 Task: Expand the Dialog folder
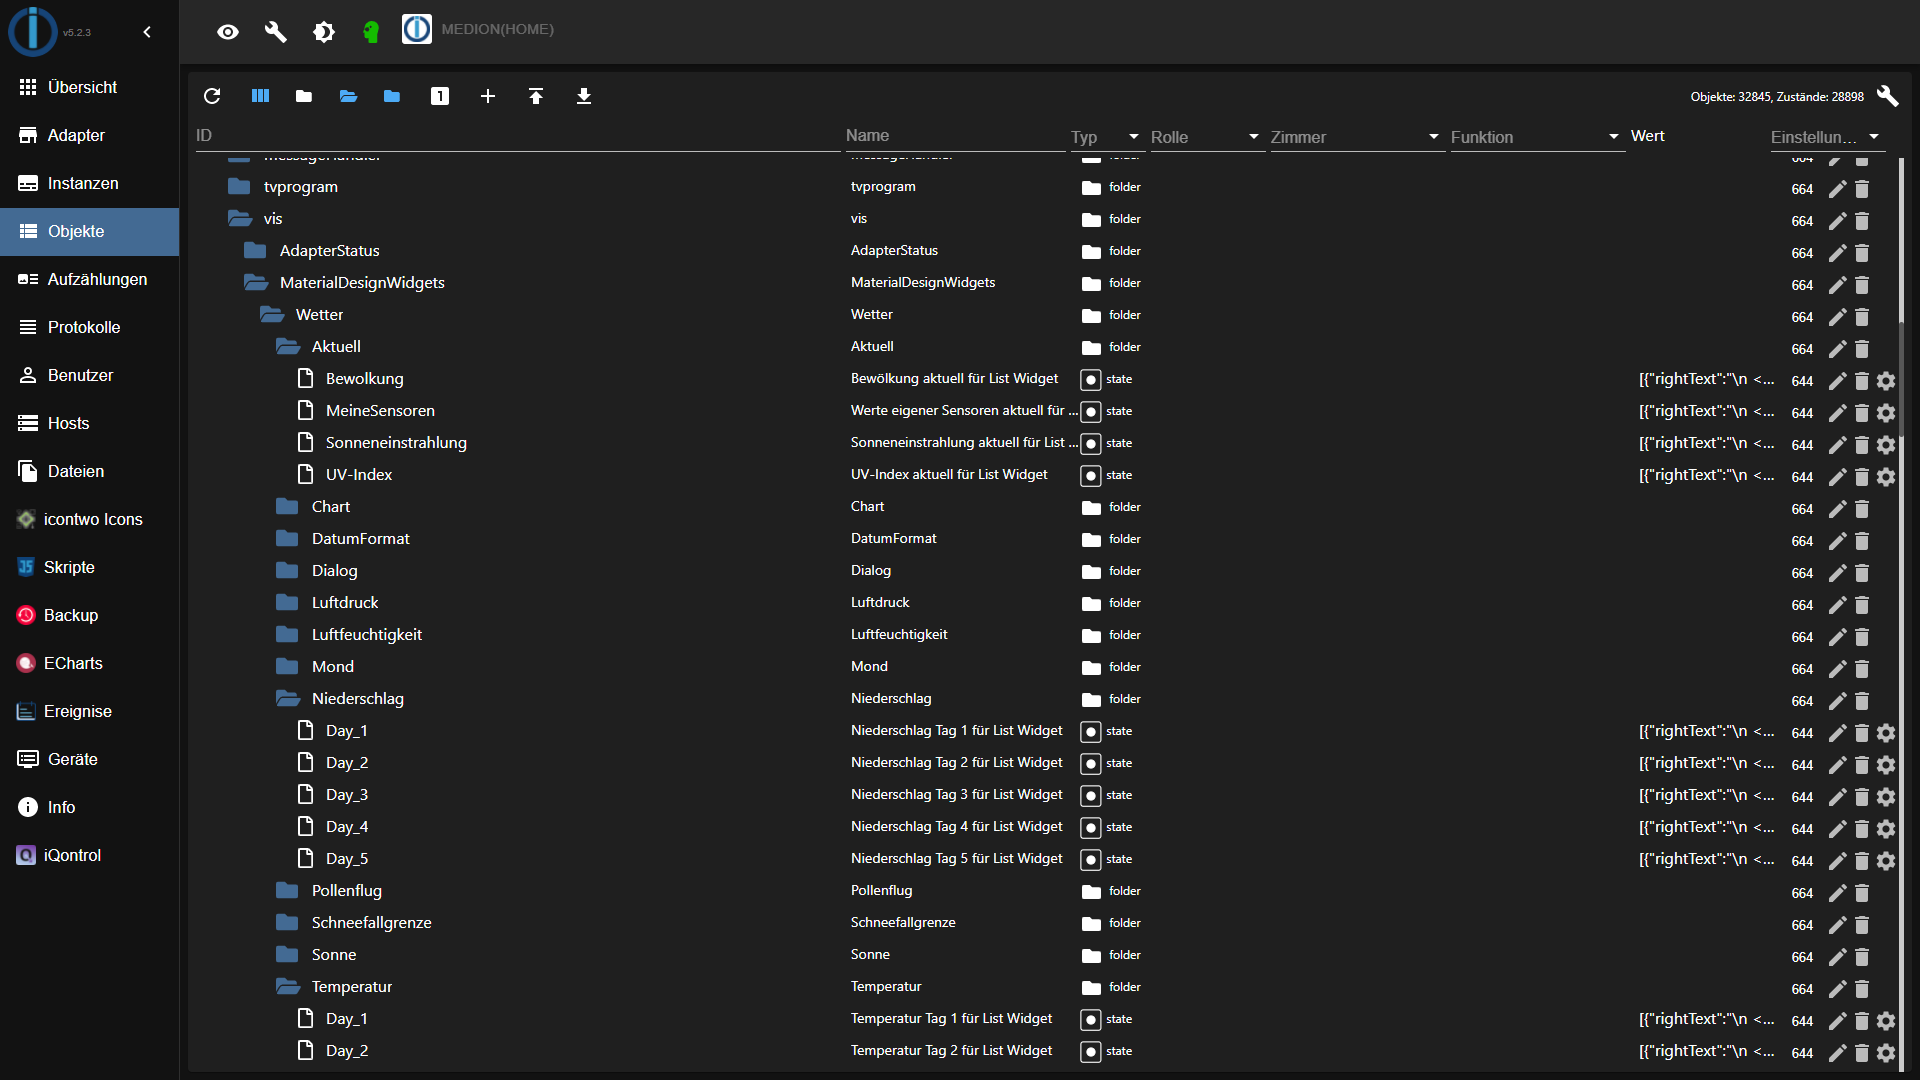[x=287, y=570]
